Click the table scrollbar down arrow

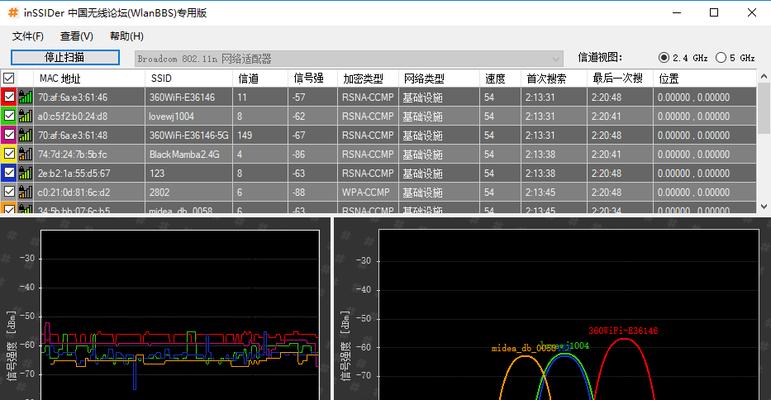pyautogui.click(x=764, y=207)
